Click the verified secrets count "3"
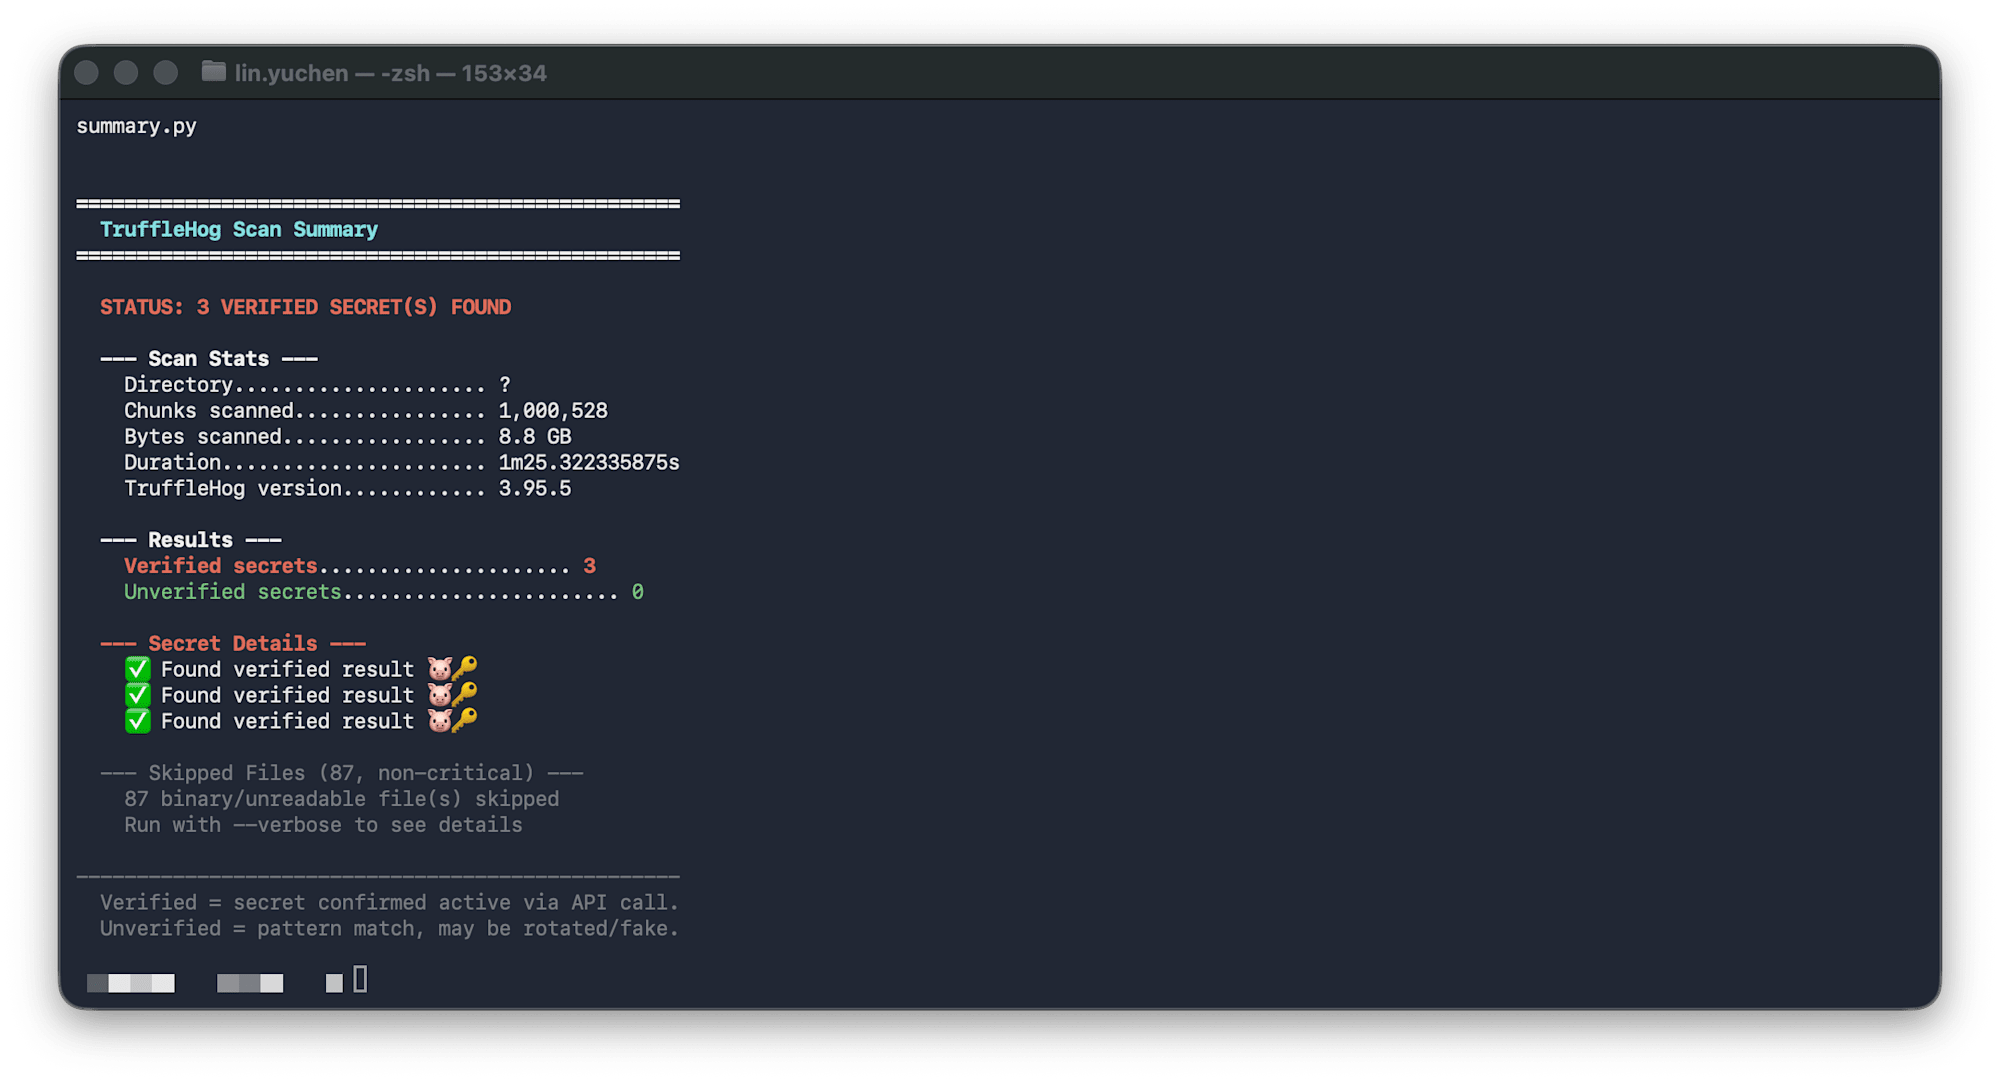The height and width of the screenshot is (1082, 2000). click(x=590, y=566)
